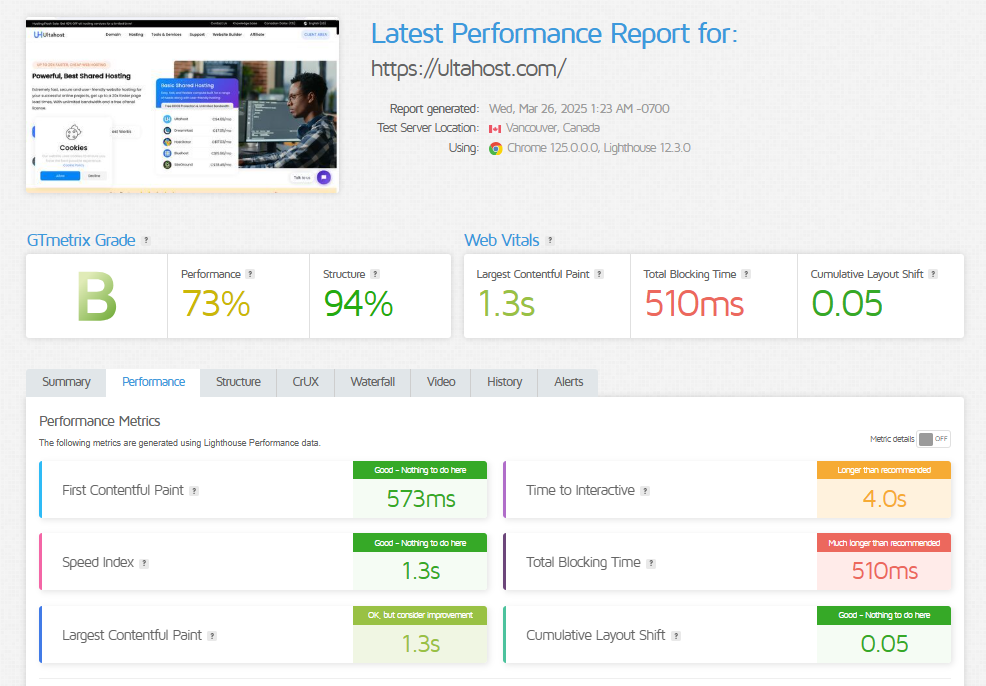Switch to the Summary tab
986x686 pixels.
[66, 382]
